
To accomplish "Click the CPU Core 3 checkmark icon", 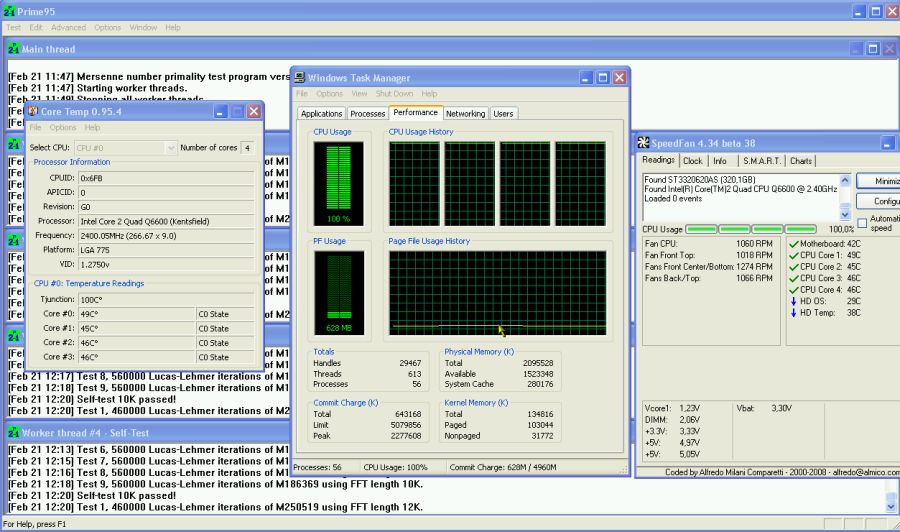I will (x=794, y=278).
